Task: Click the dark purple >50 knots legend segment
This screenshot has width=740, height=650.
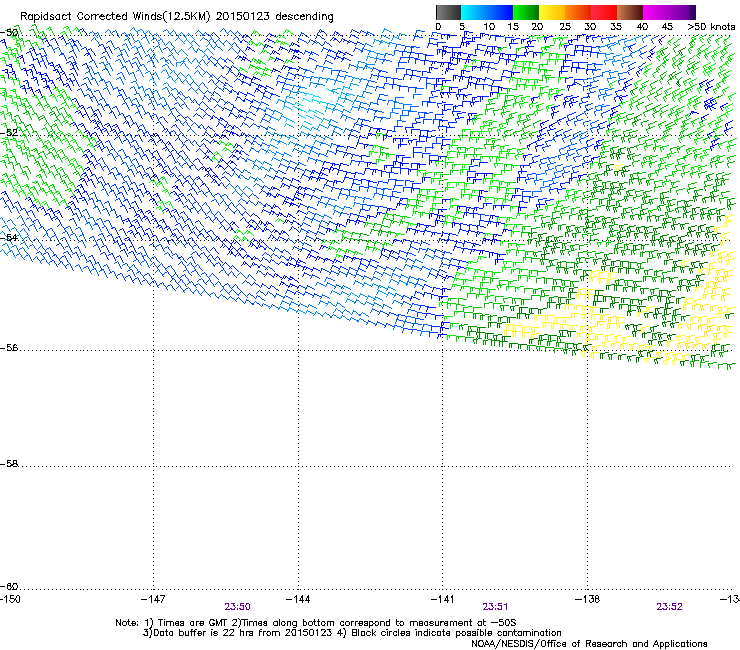Action: click(x=693, y=12)
